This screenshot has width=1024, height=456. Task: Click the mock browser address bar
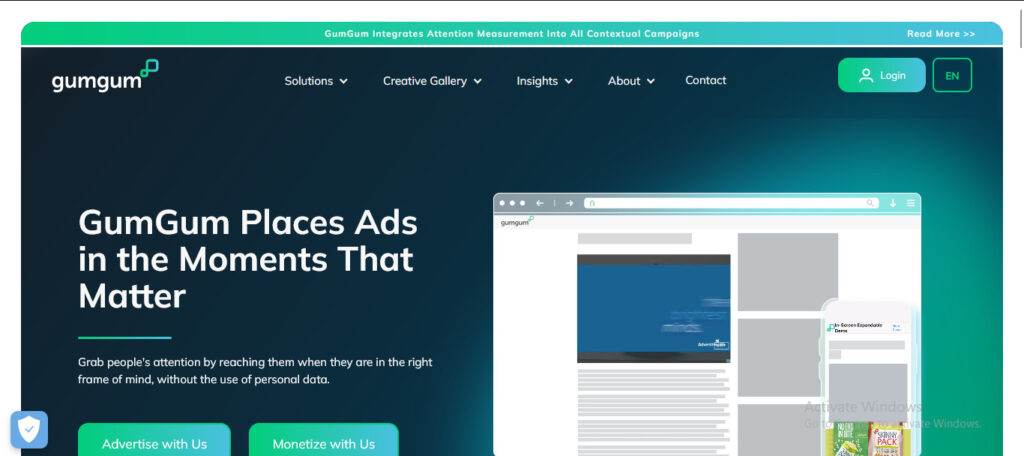coord(731,203)
